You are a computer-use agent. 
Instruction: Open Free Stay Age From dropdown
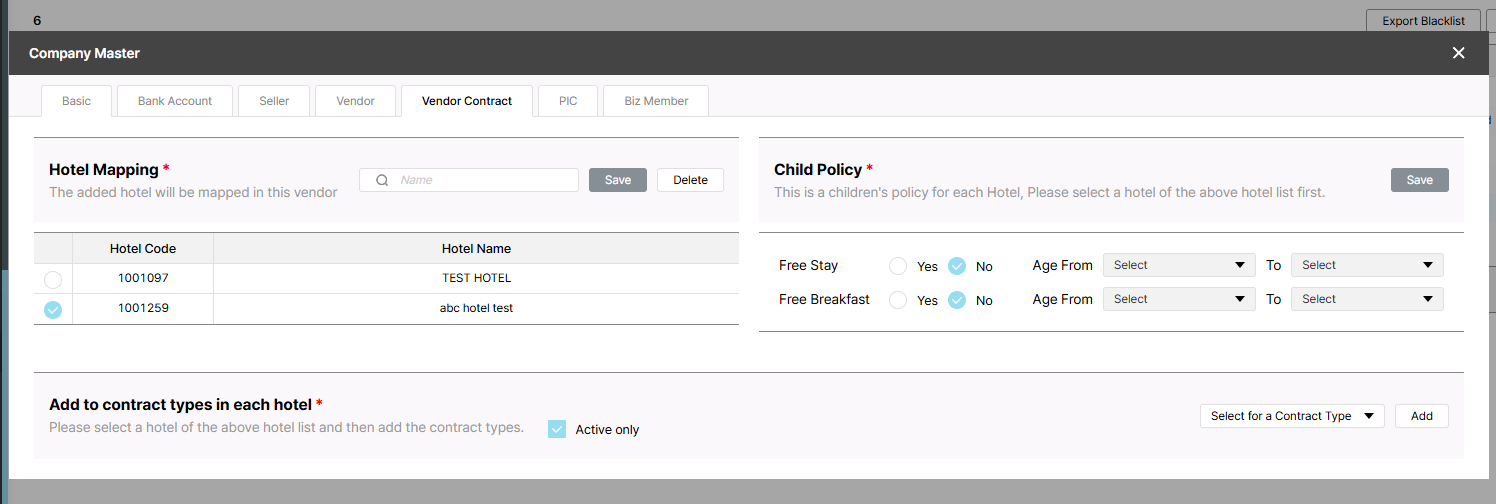click(x=1178, y=265)
